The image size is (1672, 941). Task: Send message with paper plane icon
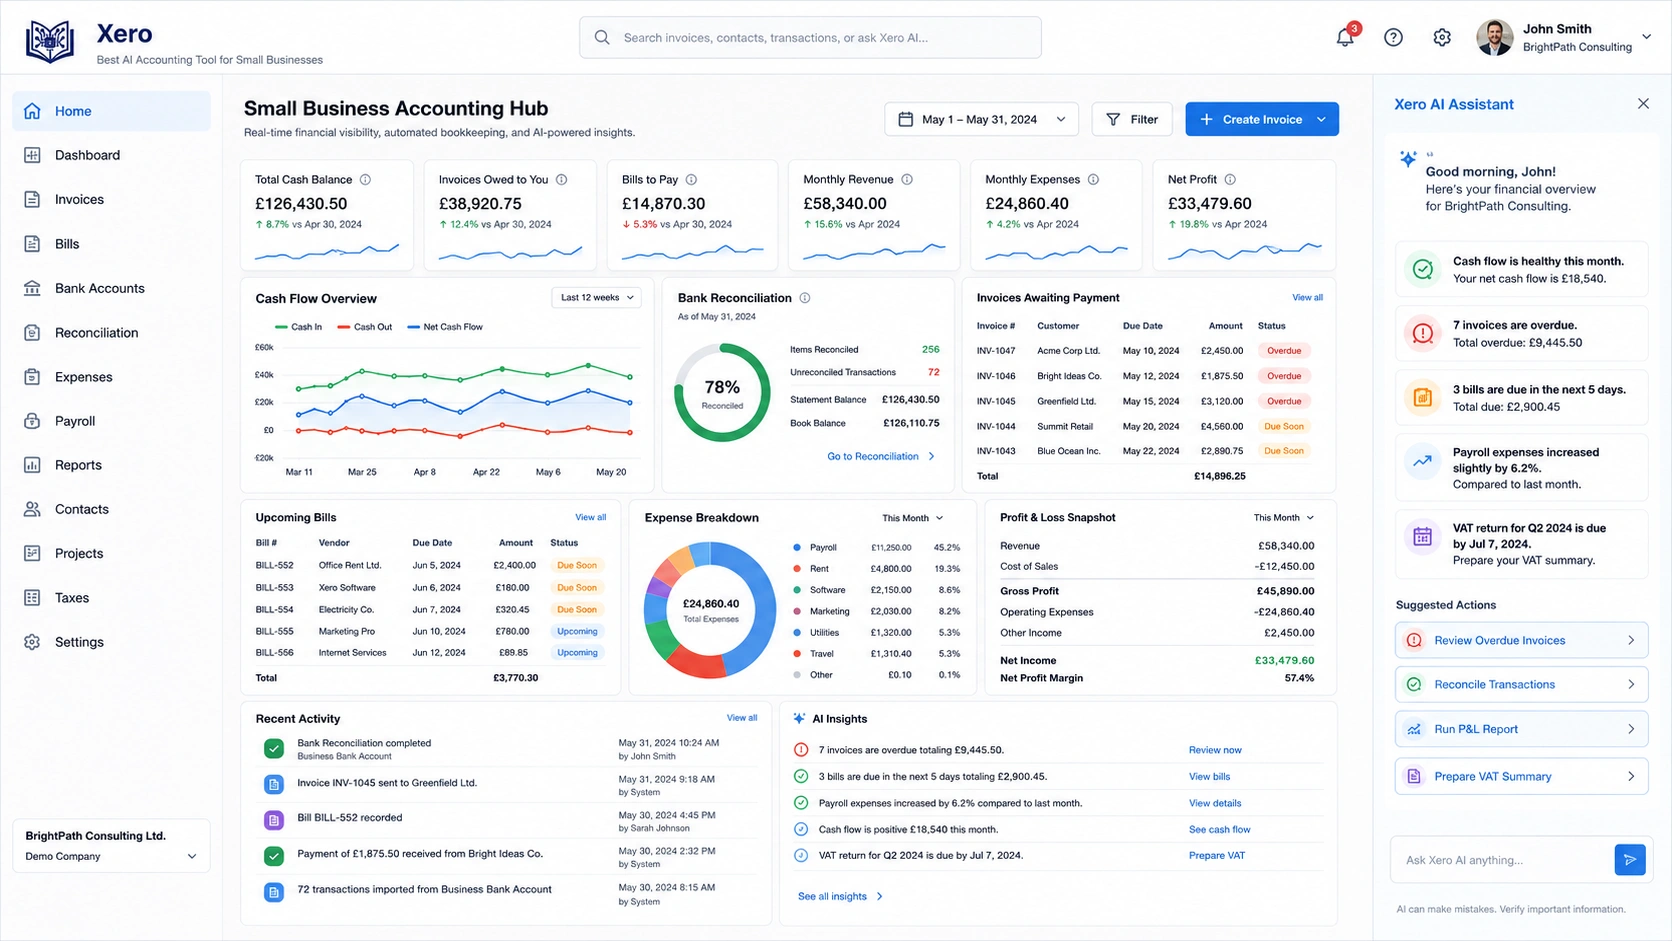click(1630, 860)
